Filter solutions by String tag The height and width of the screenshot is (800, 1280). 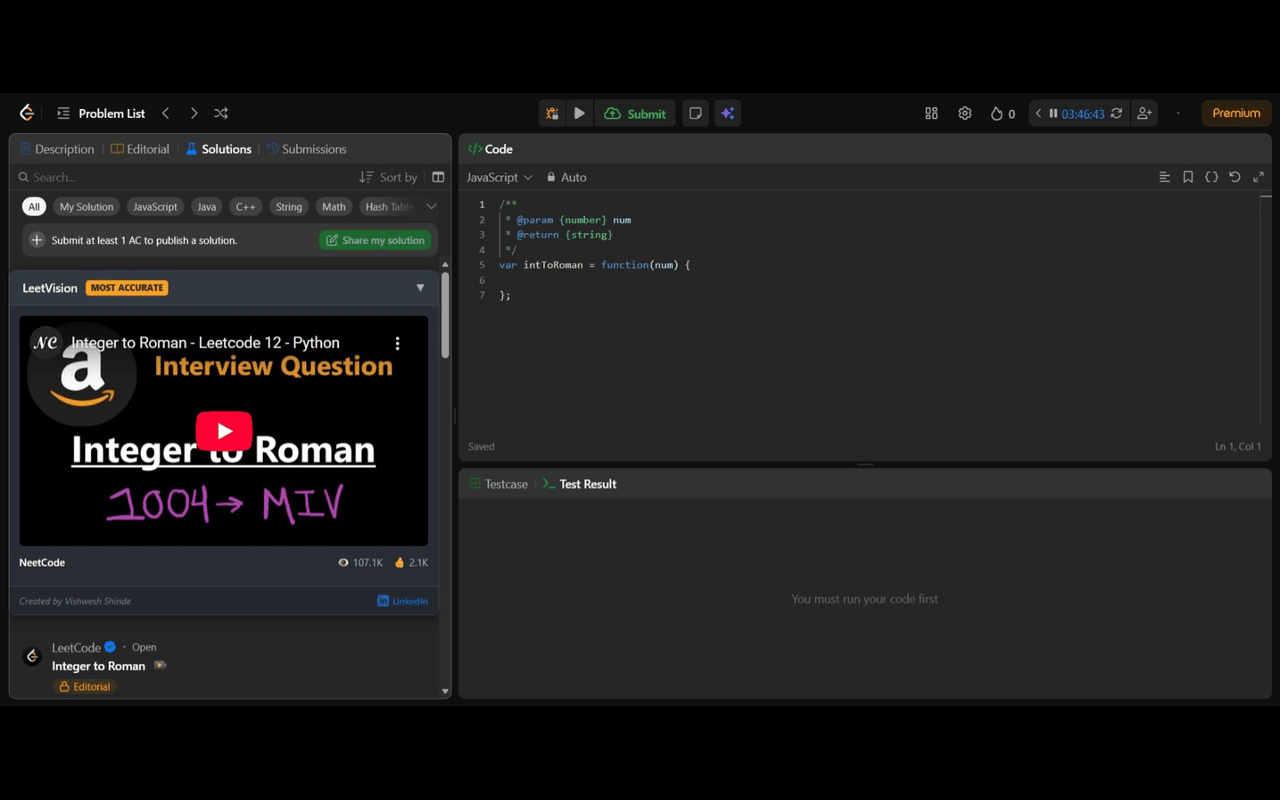click(x=289, y=207)
